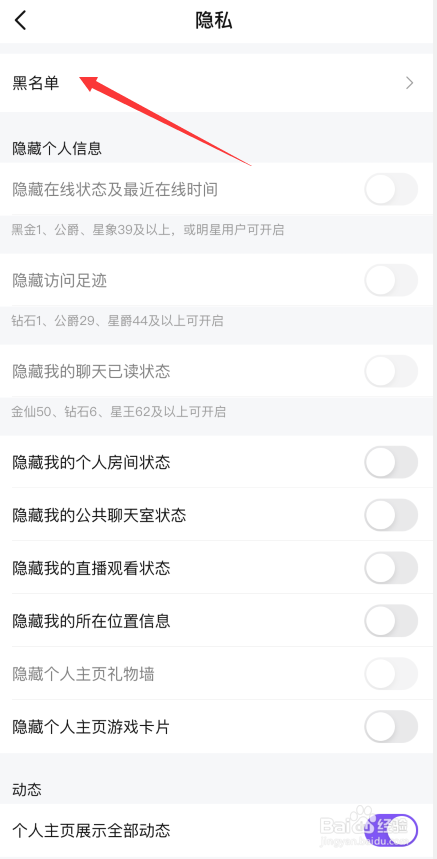Enable 隐藏个人主页游戏卡片 switch
The width and height of the screenshot is (437, 859).
pyautogui.click(x=391, y=726)
